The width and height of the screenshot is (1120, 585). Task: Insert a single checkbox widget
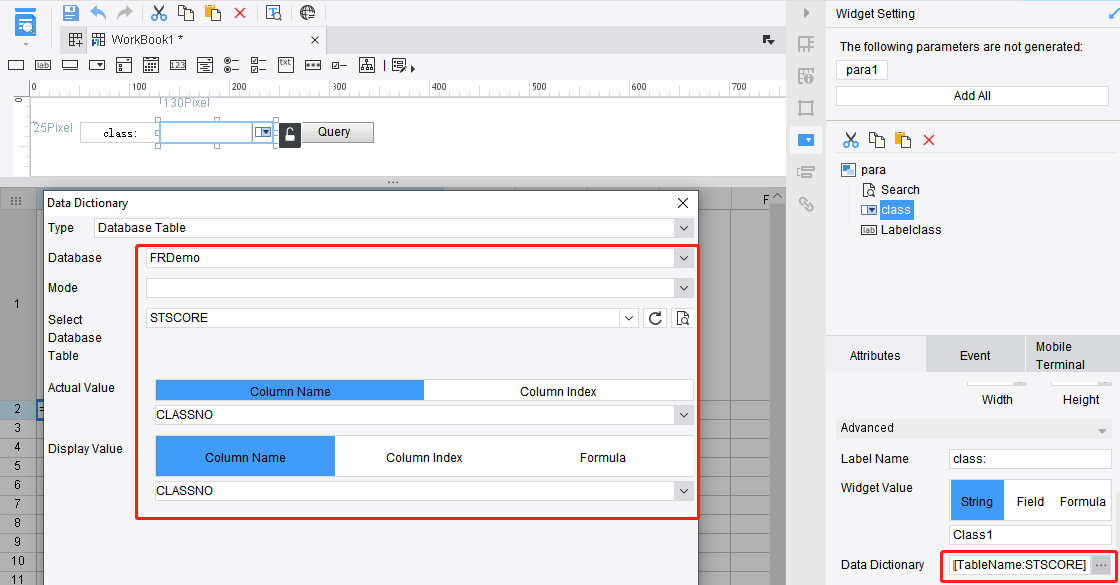339,65
